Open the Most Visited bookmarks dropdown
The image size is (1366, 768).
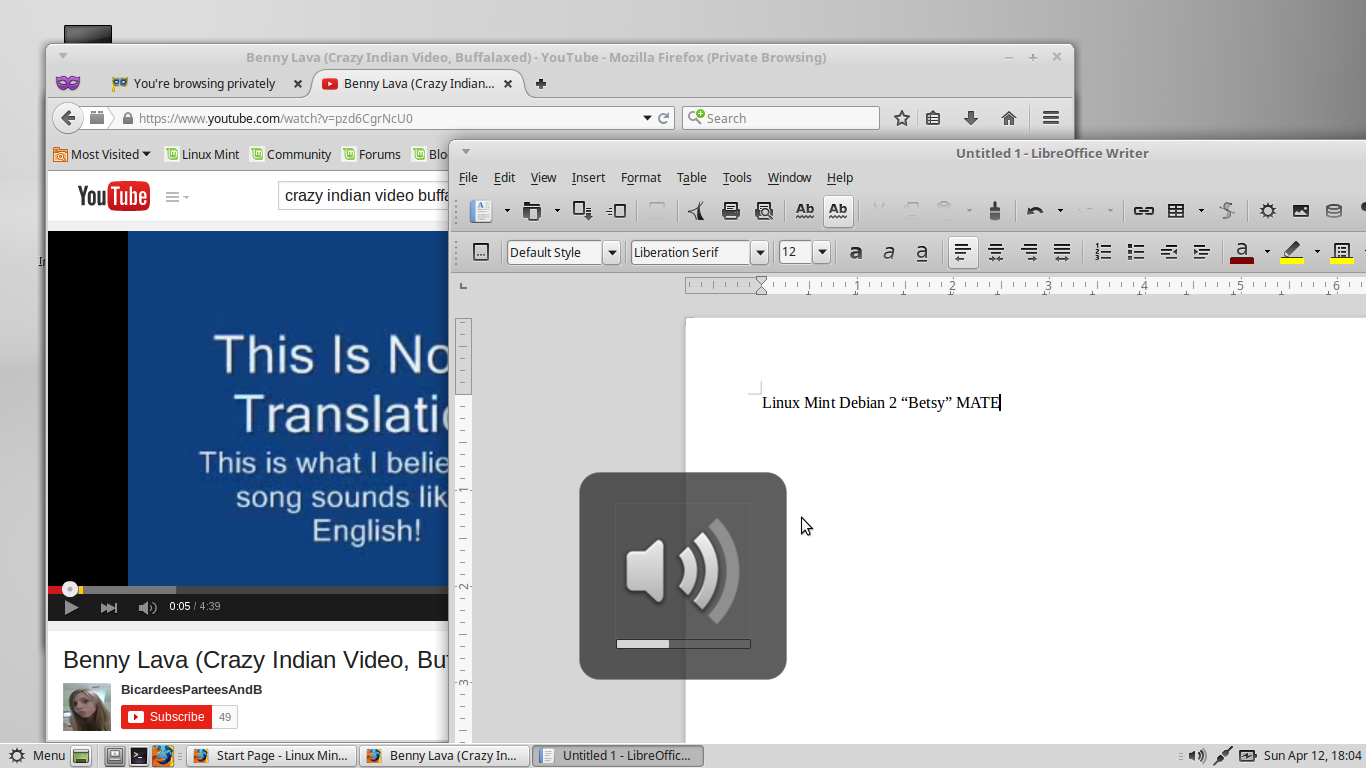(x=102, y=154)
